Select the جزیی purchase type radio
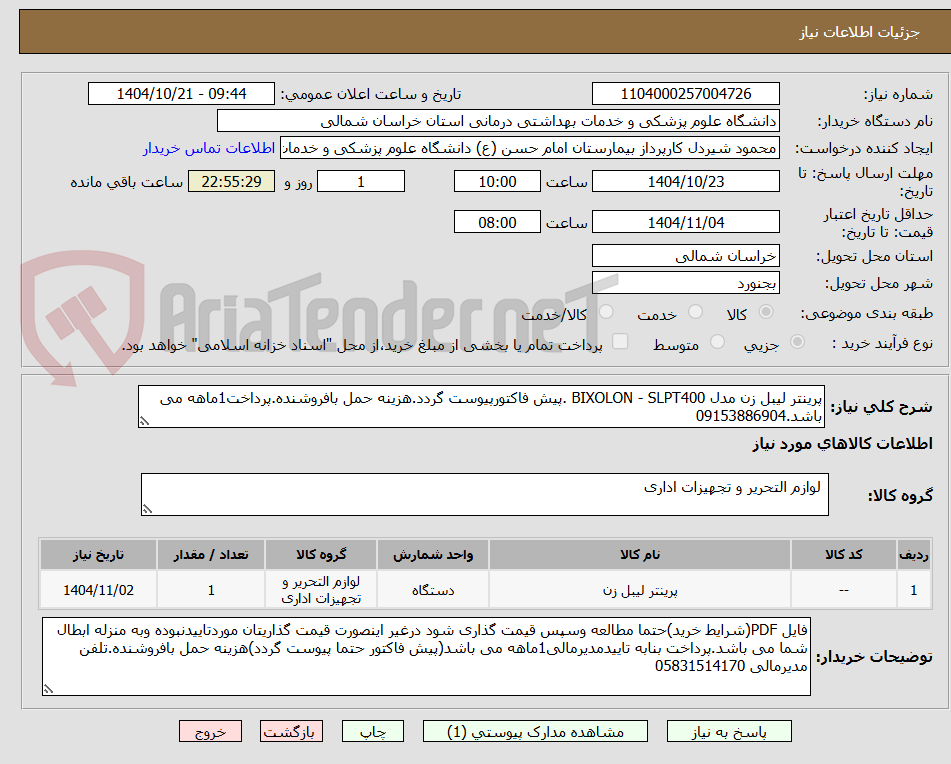 coord(798,343)
